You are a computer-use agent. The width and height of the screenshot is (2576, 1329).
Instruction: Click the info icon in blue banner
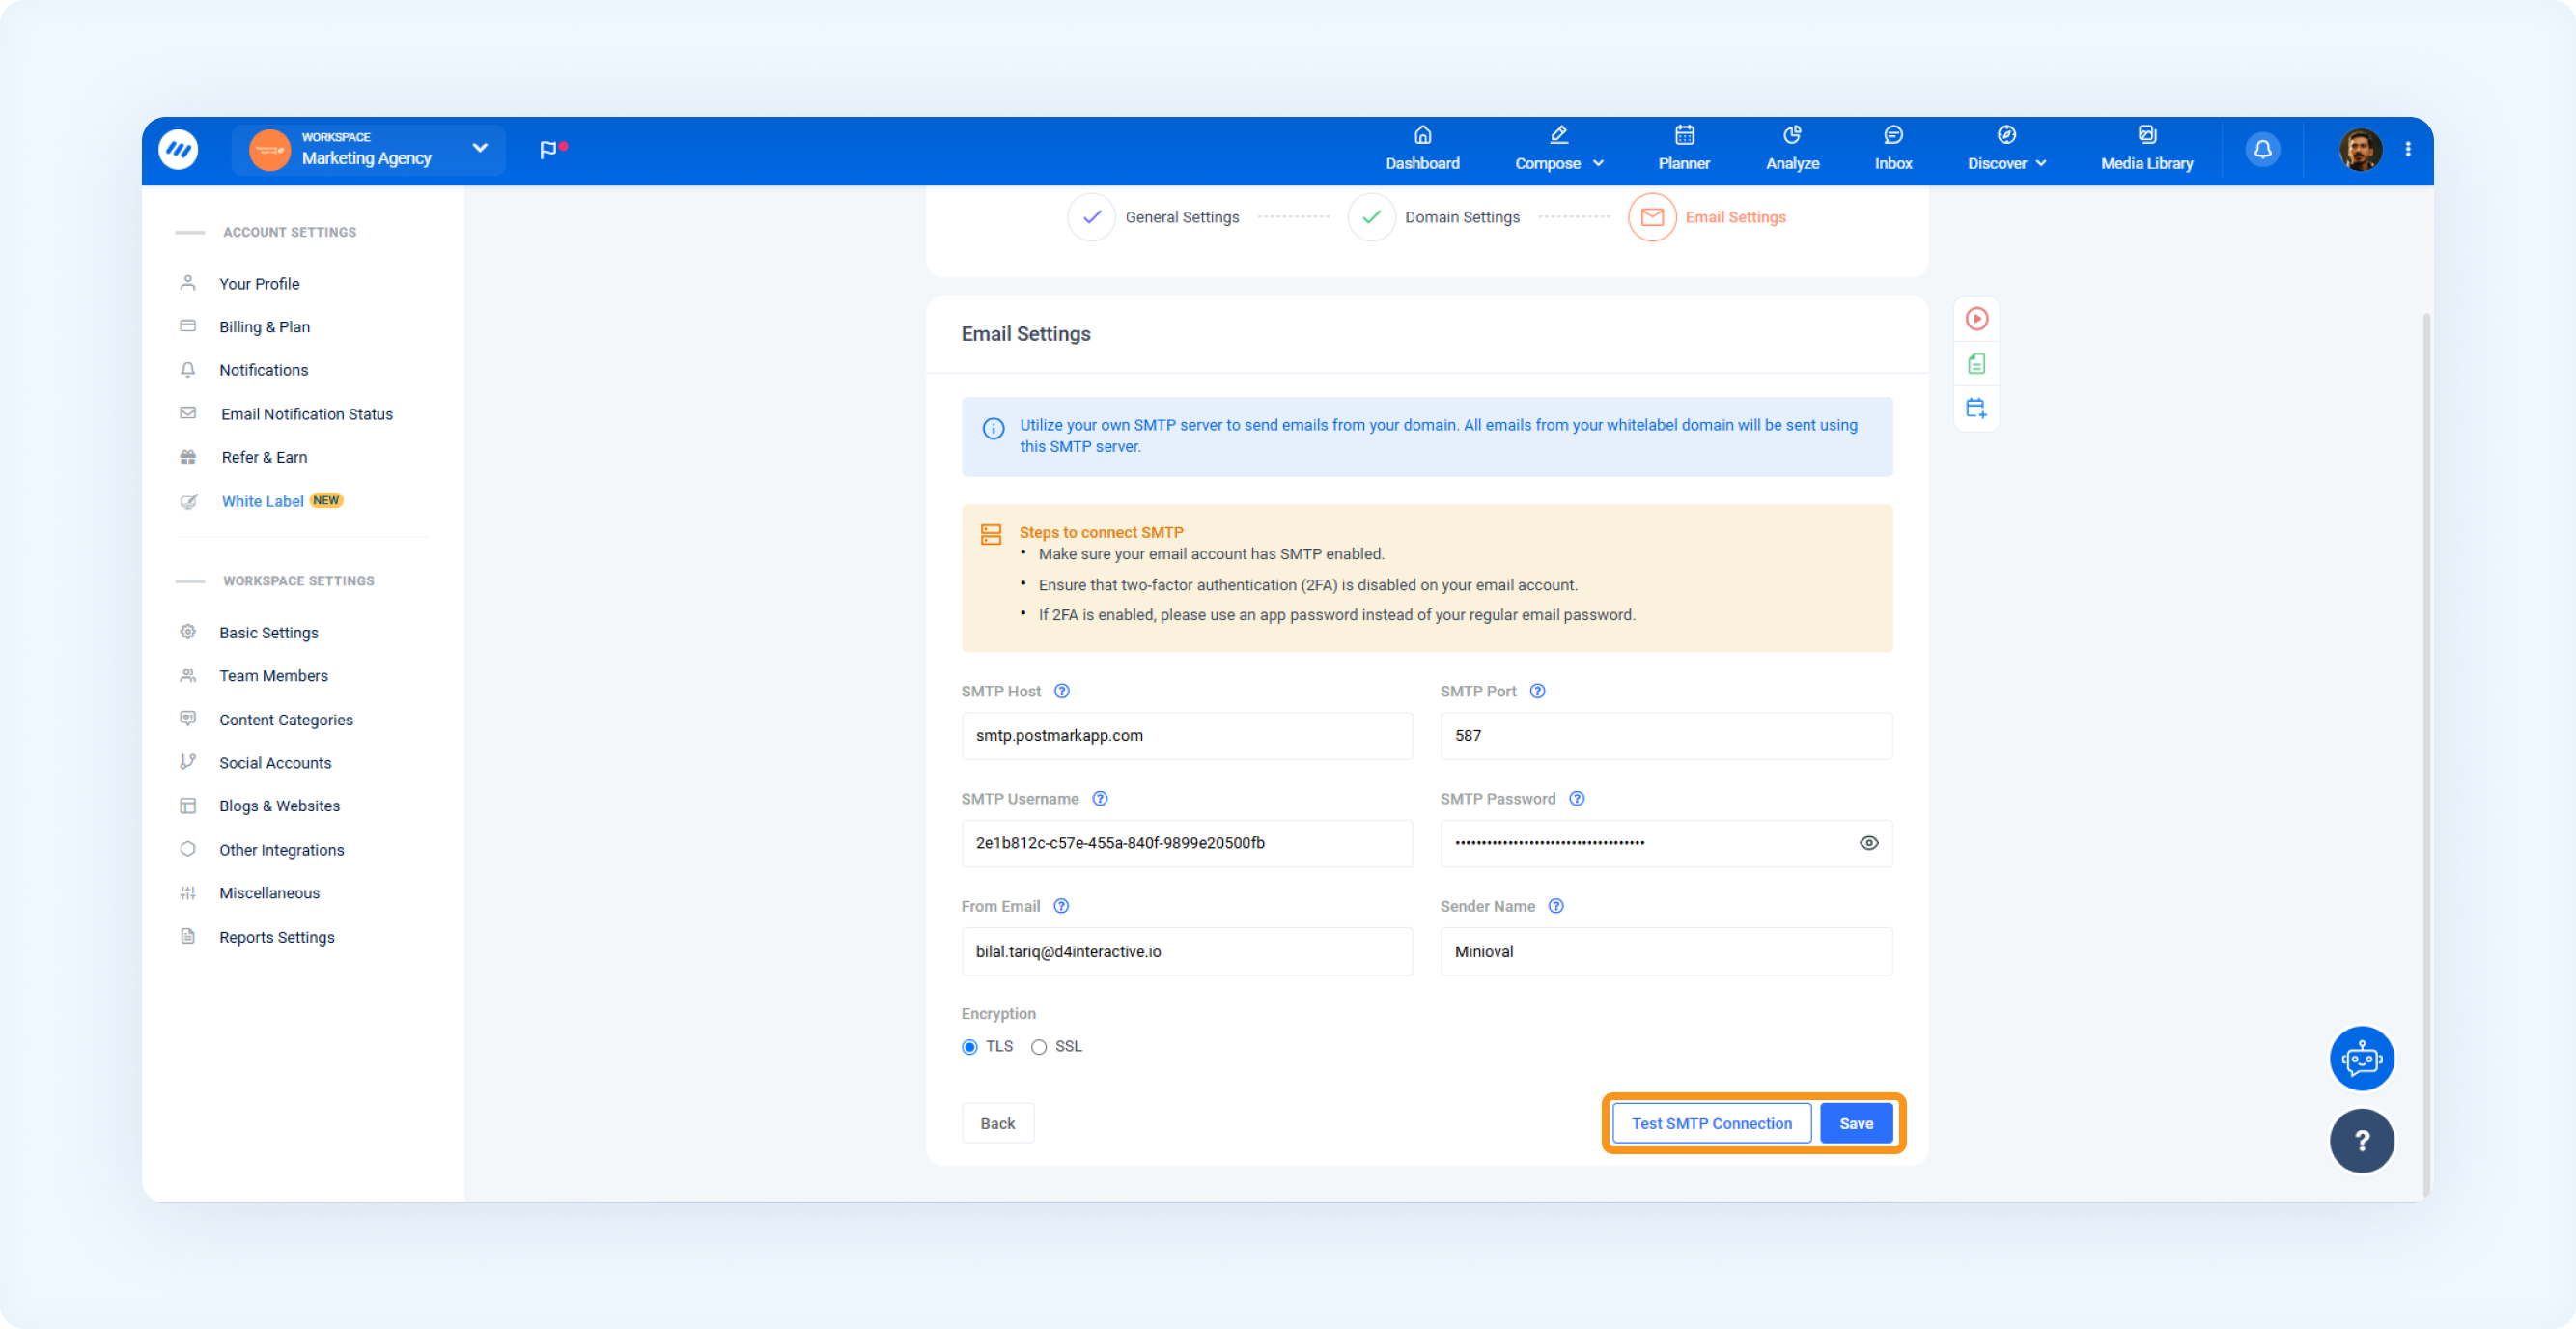pos(993,428)
